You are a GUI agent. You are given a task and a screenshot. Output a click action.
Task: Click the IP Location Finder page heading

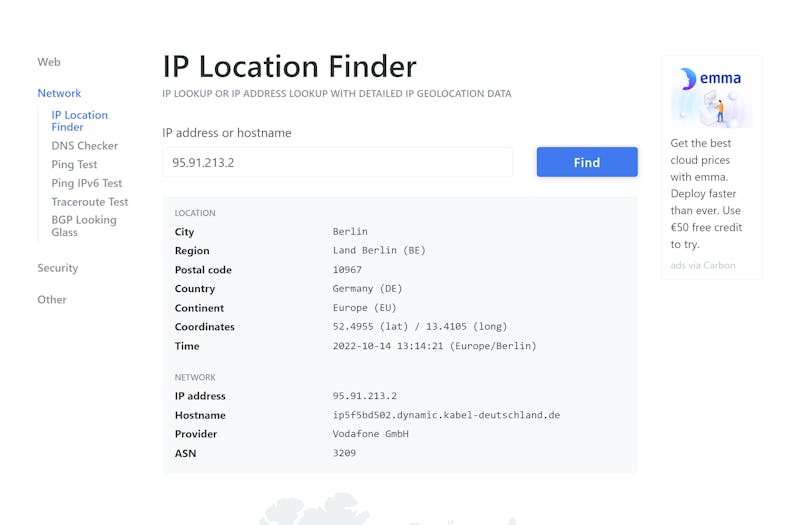[x=290, y=66]
